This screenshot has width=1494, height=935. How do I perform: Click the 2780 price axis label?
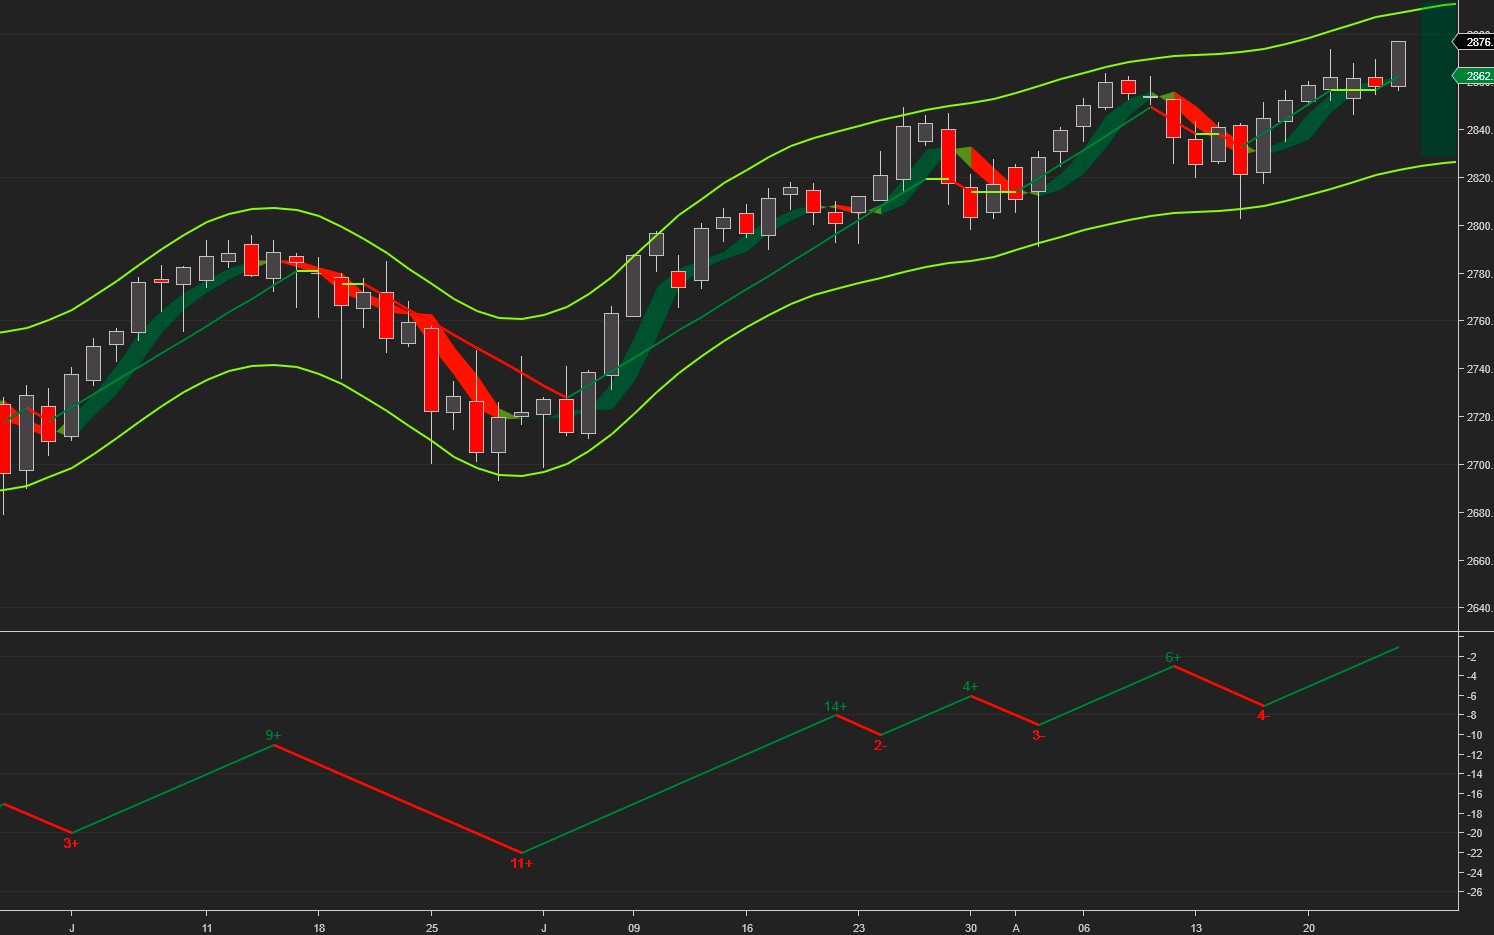[x=1479, y=274]
